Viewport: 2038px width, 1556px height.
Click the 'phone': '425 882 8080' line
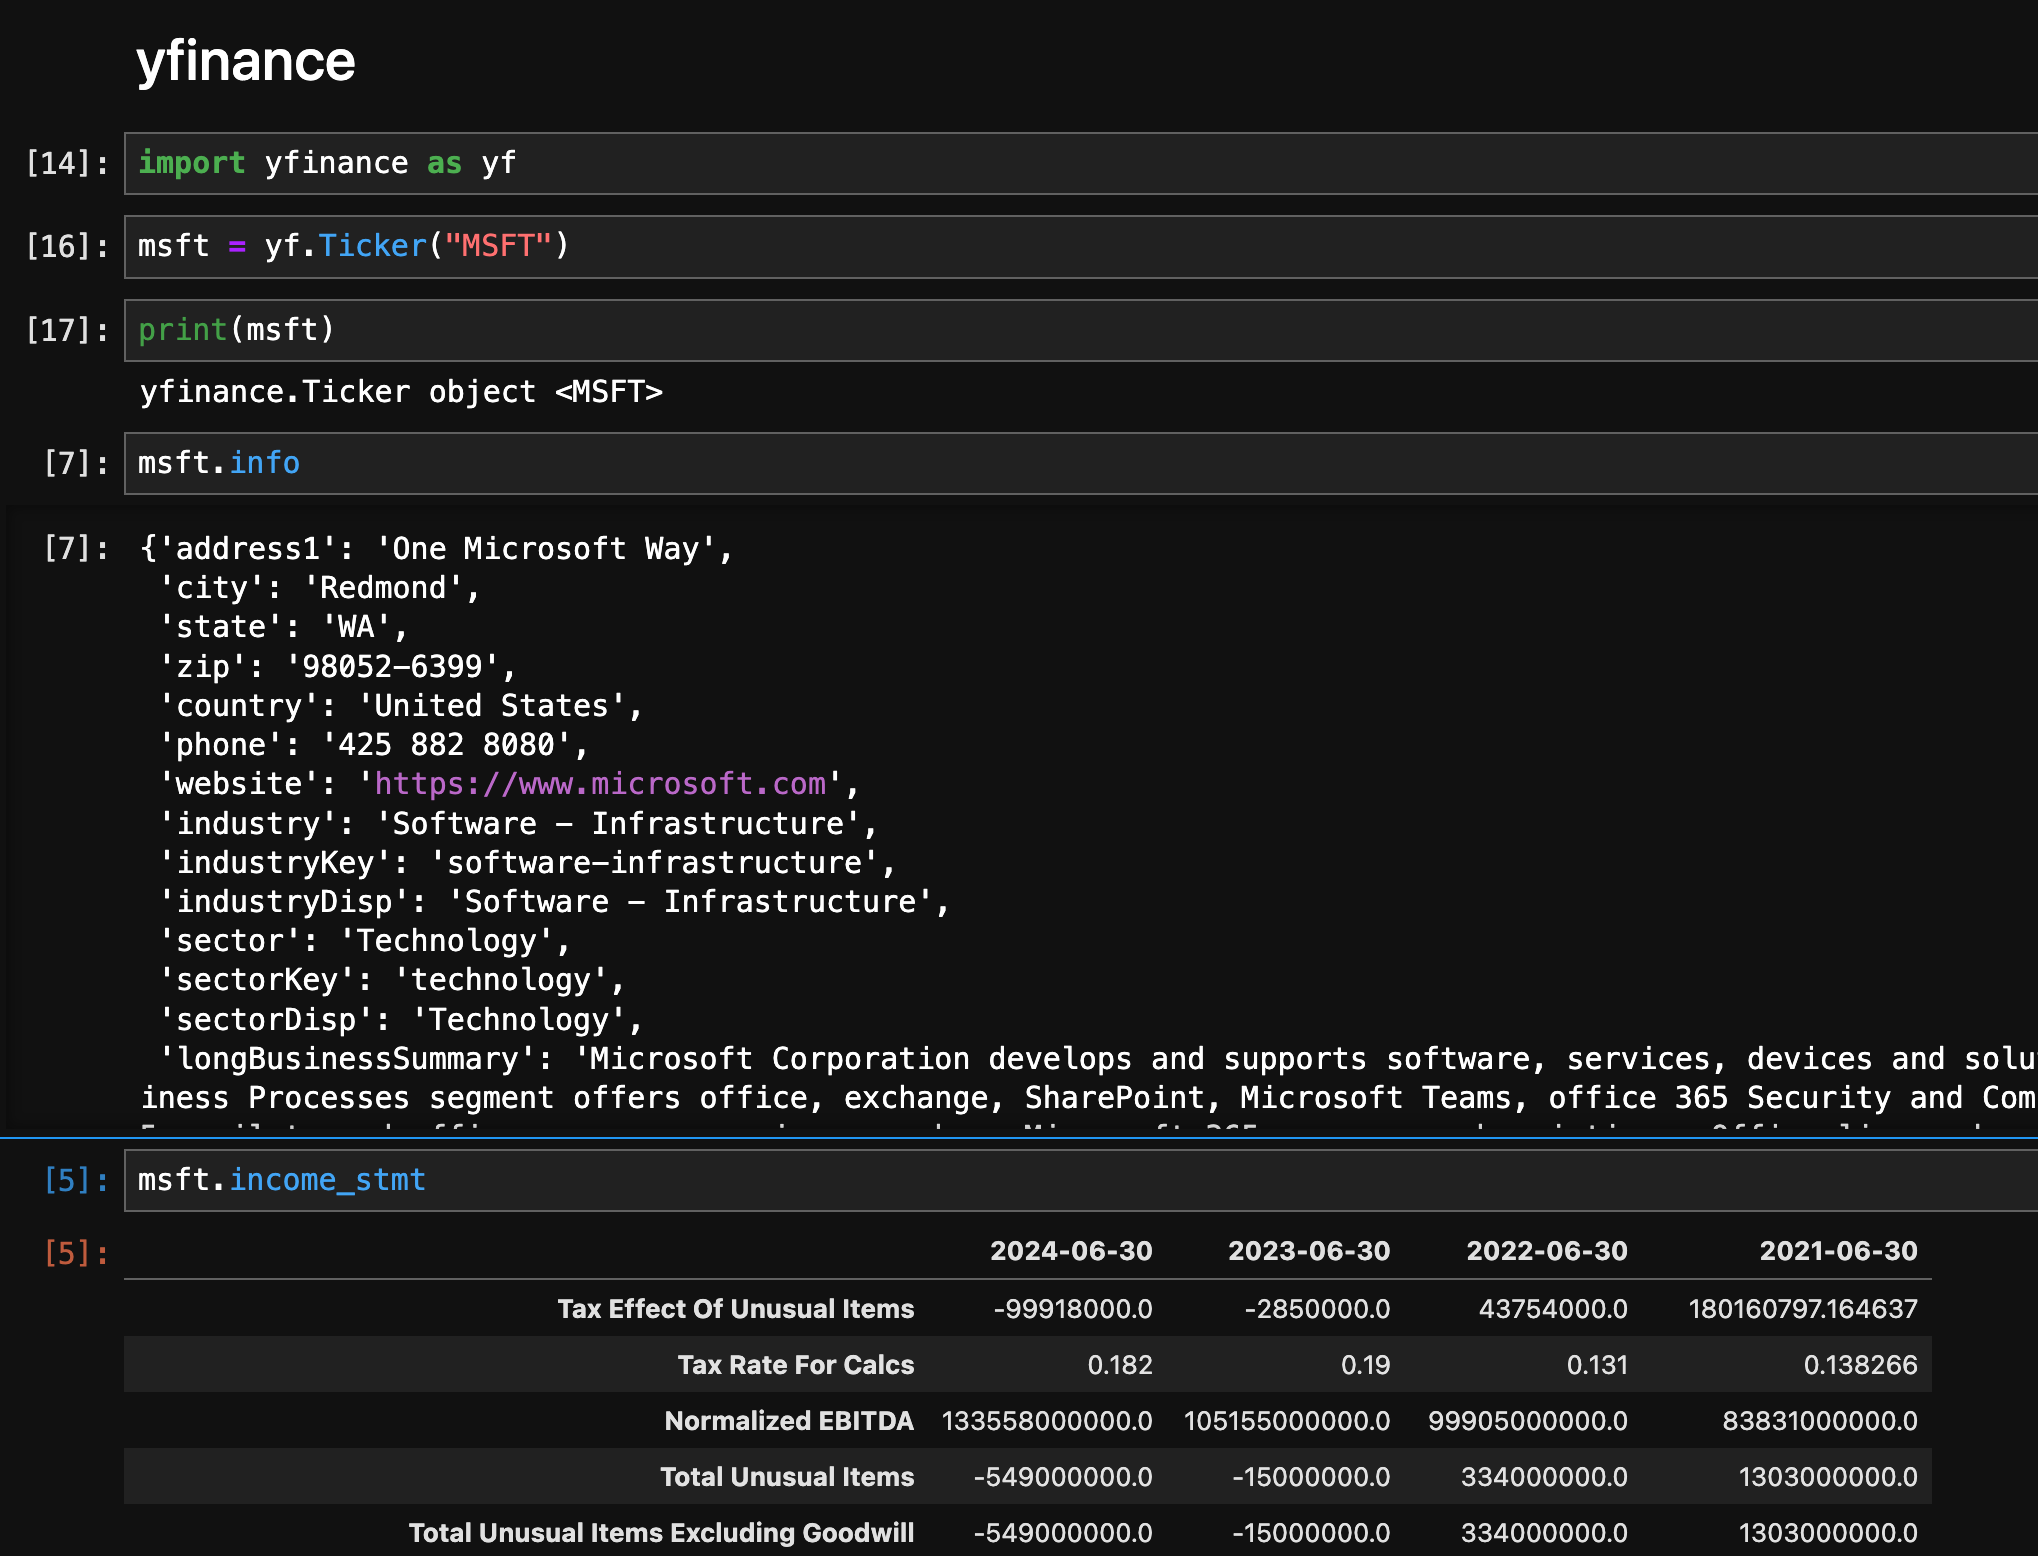(x=374, y=745)
